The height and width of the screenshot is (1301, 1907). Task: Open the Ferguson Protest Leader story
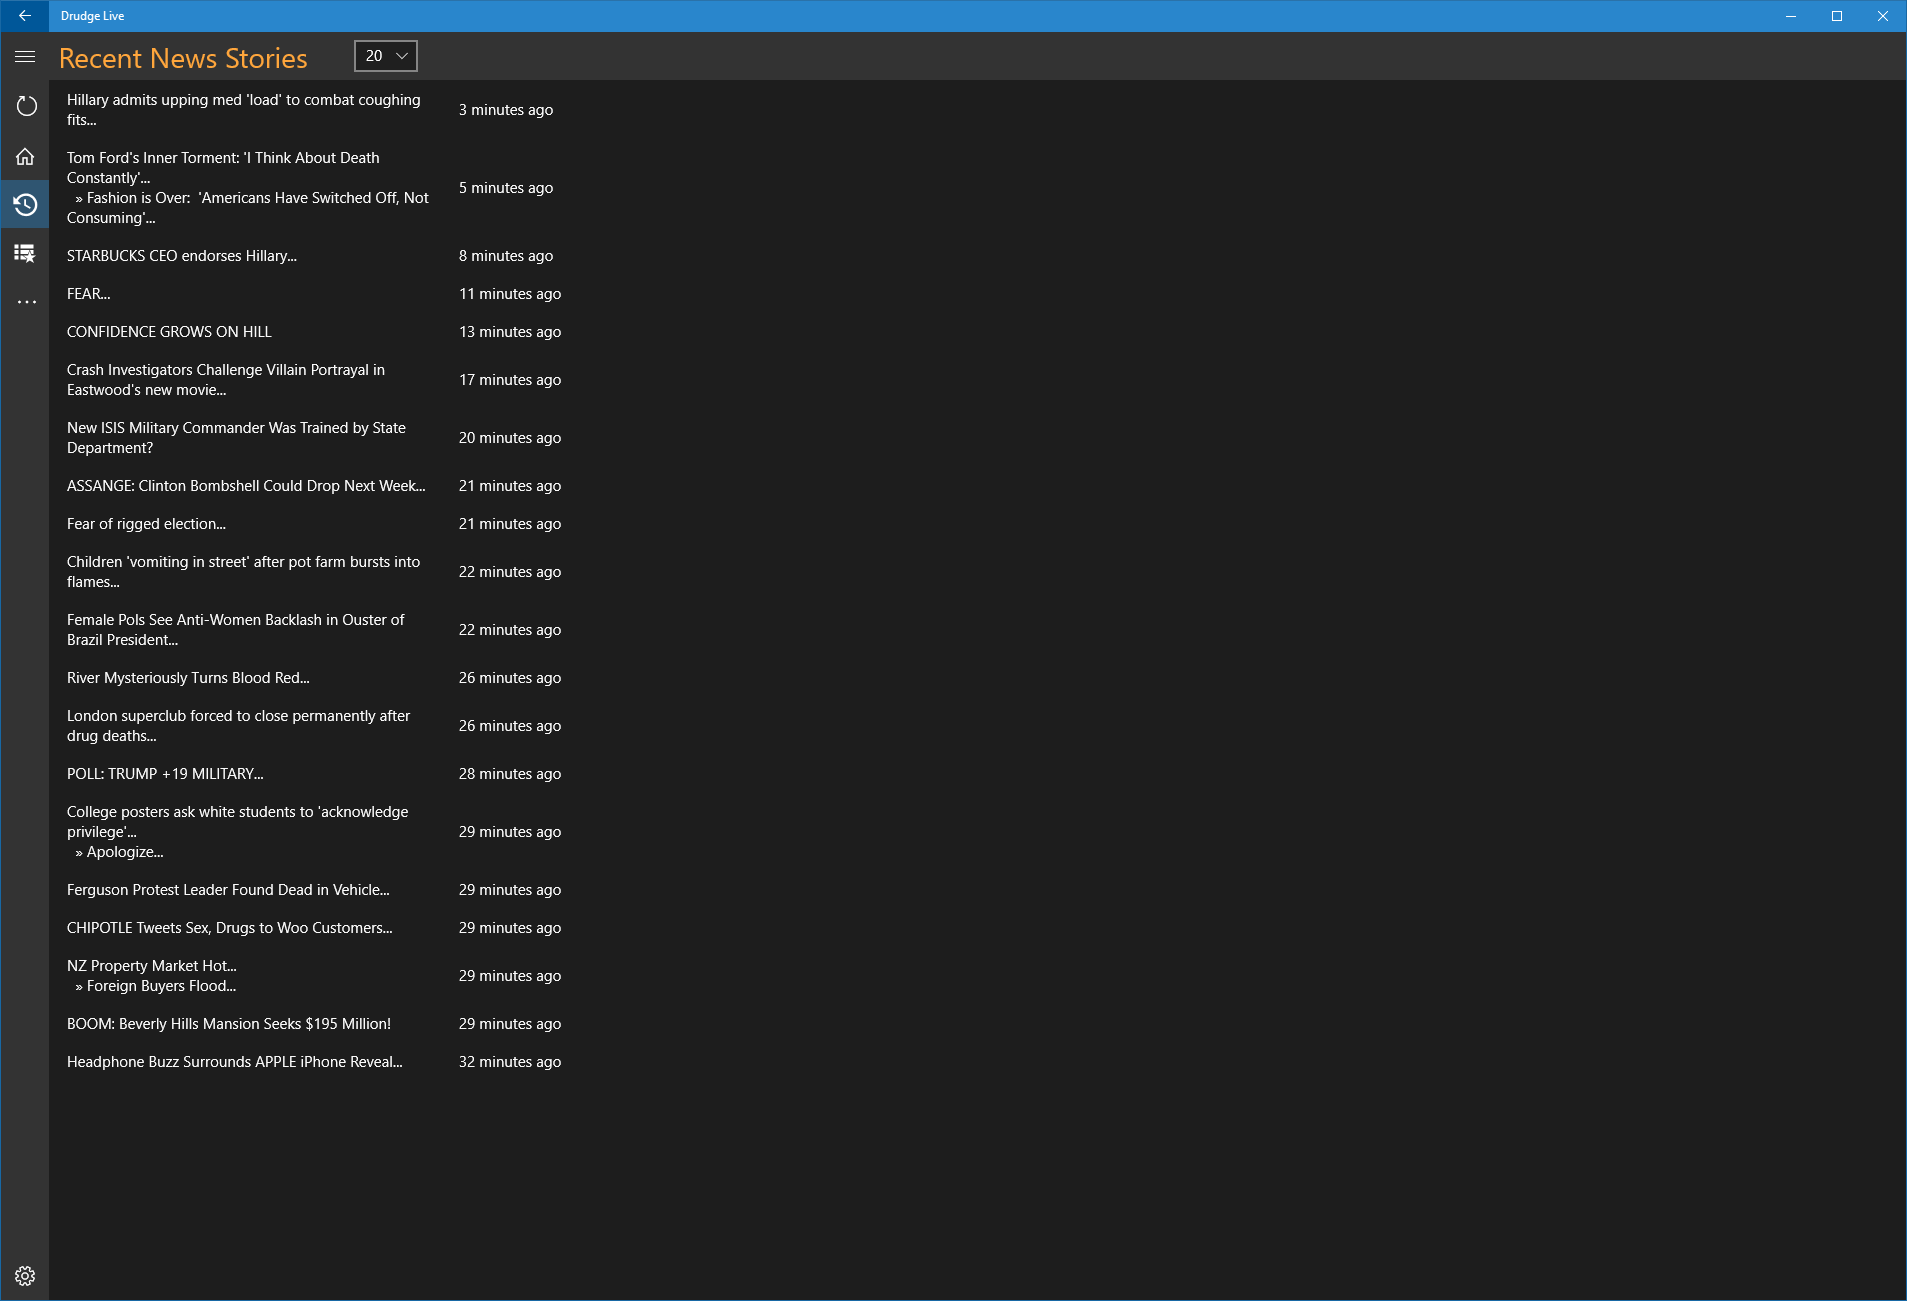tap(228, 889)
